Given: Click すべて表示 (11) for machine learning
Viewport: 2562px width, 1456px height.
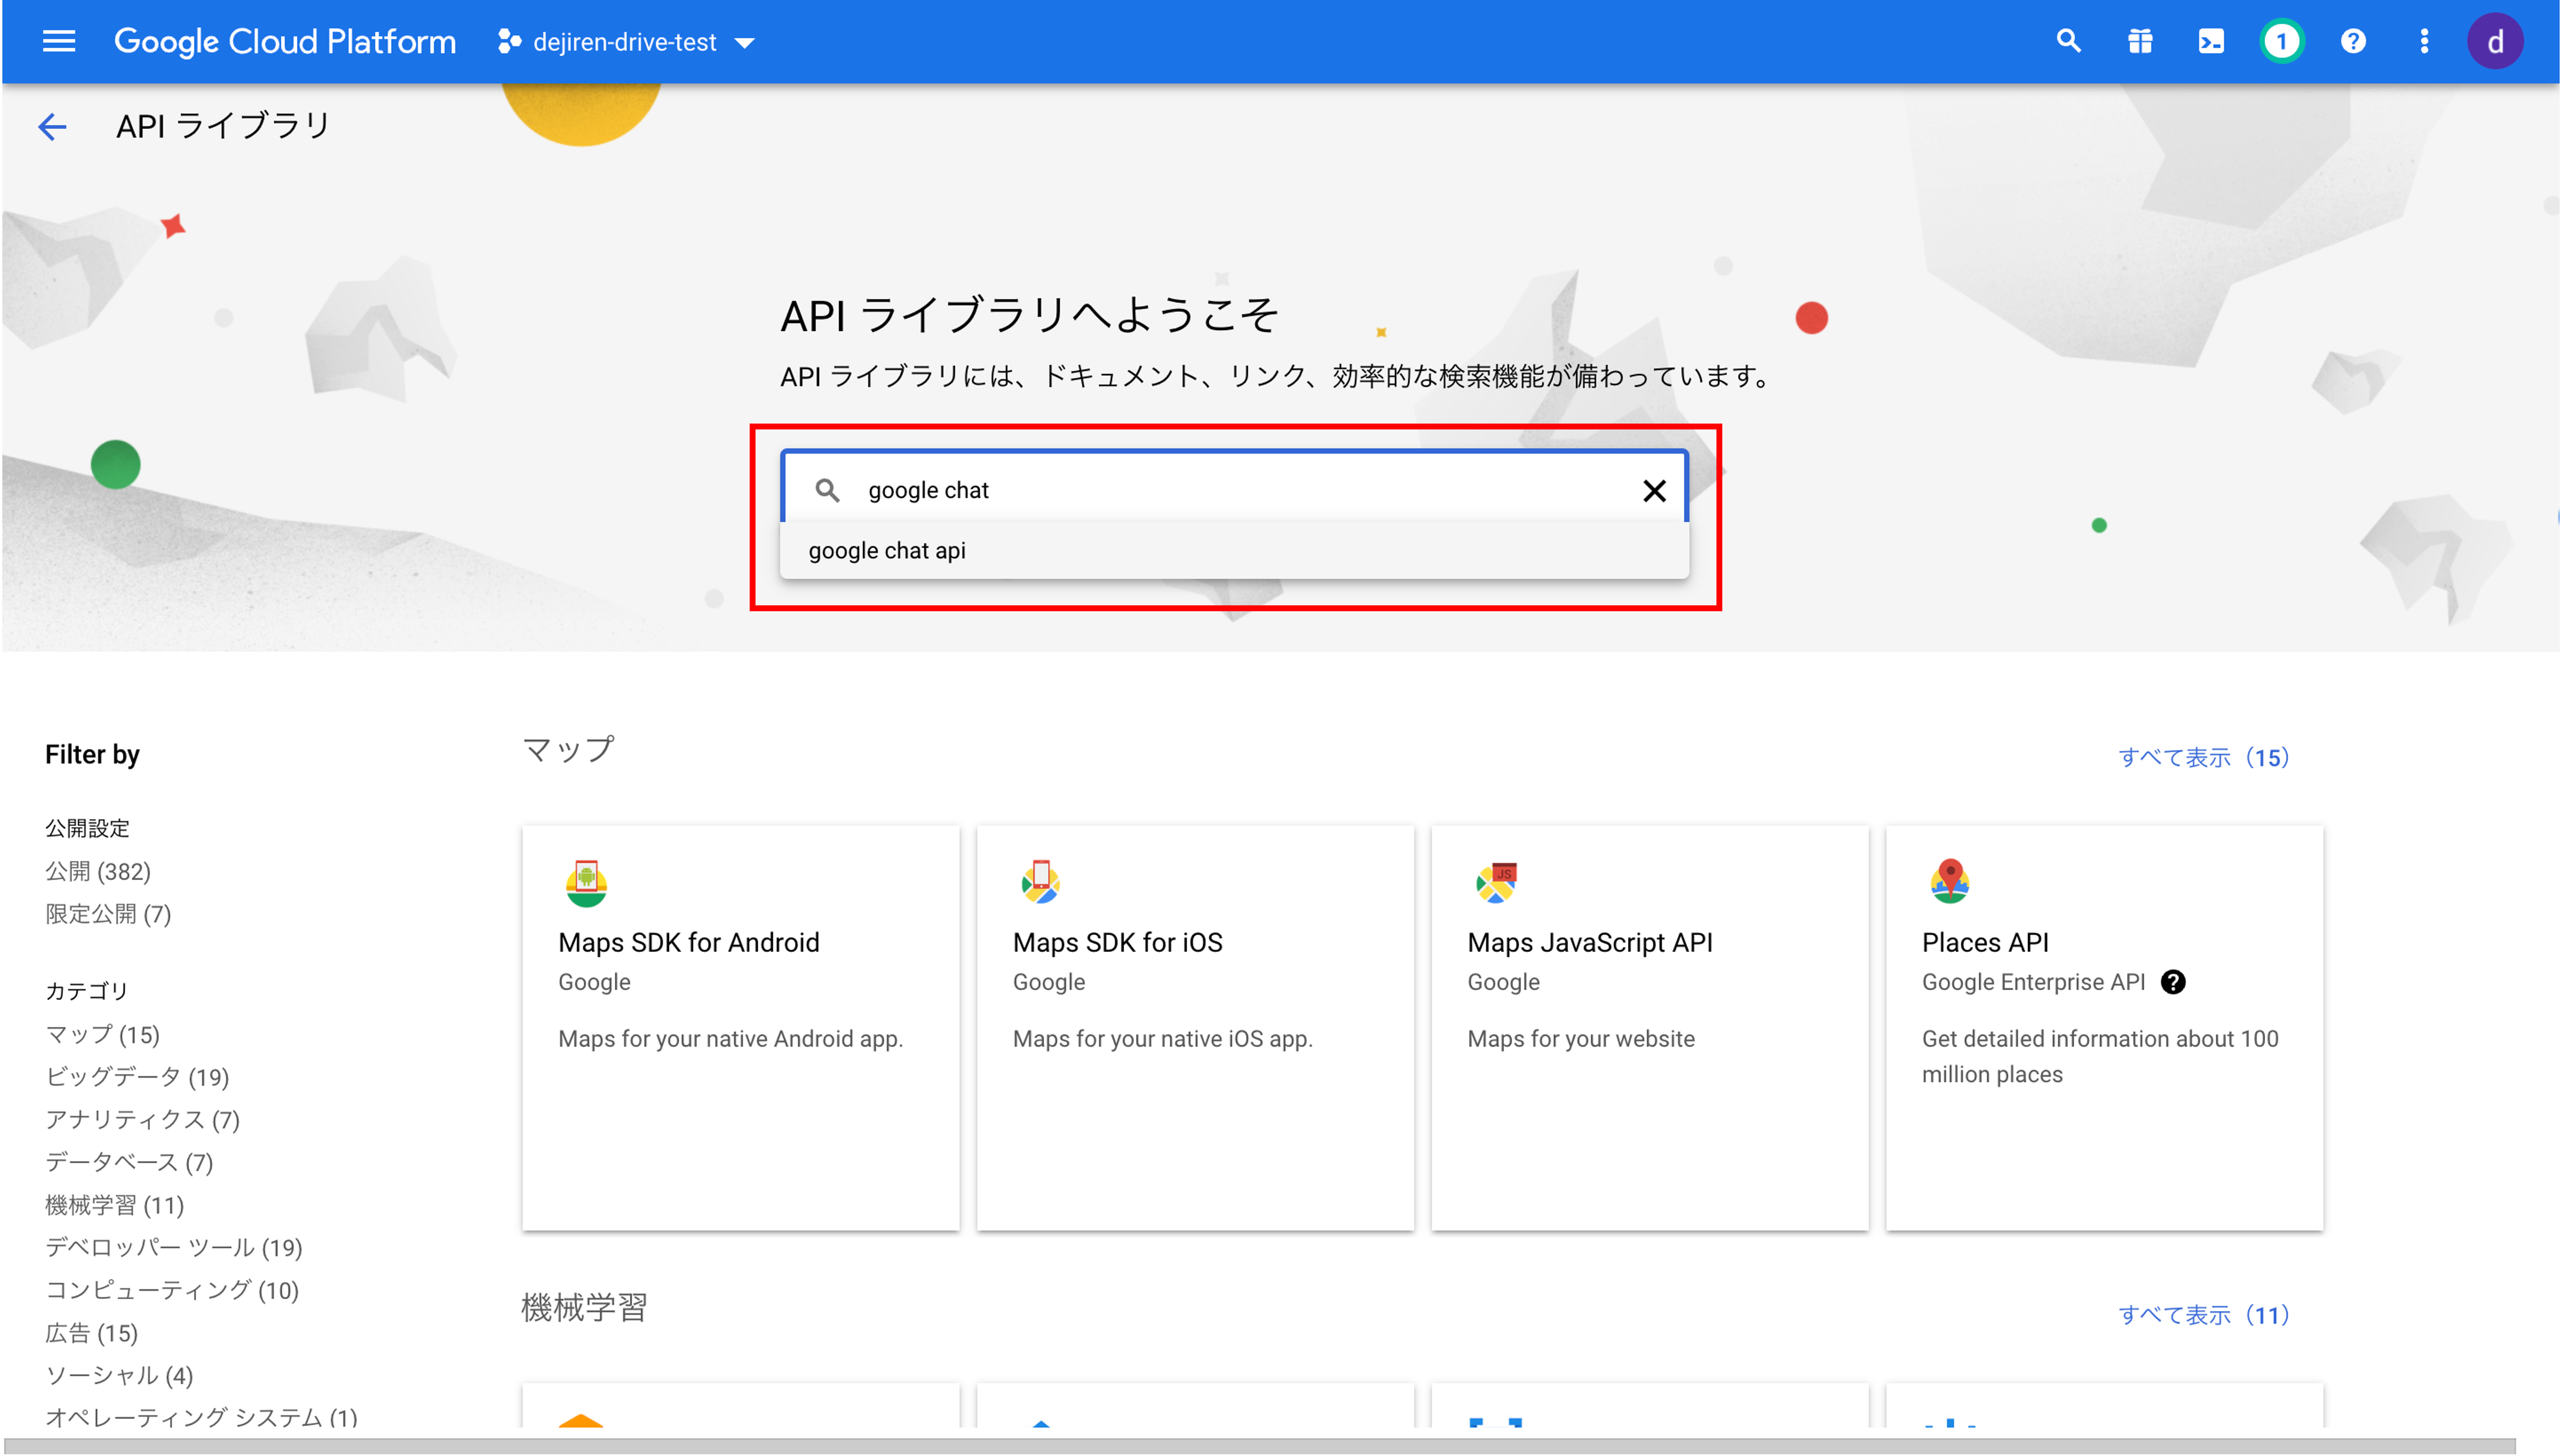Looking at the screenshot, I should pos(2203,1314).
